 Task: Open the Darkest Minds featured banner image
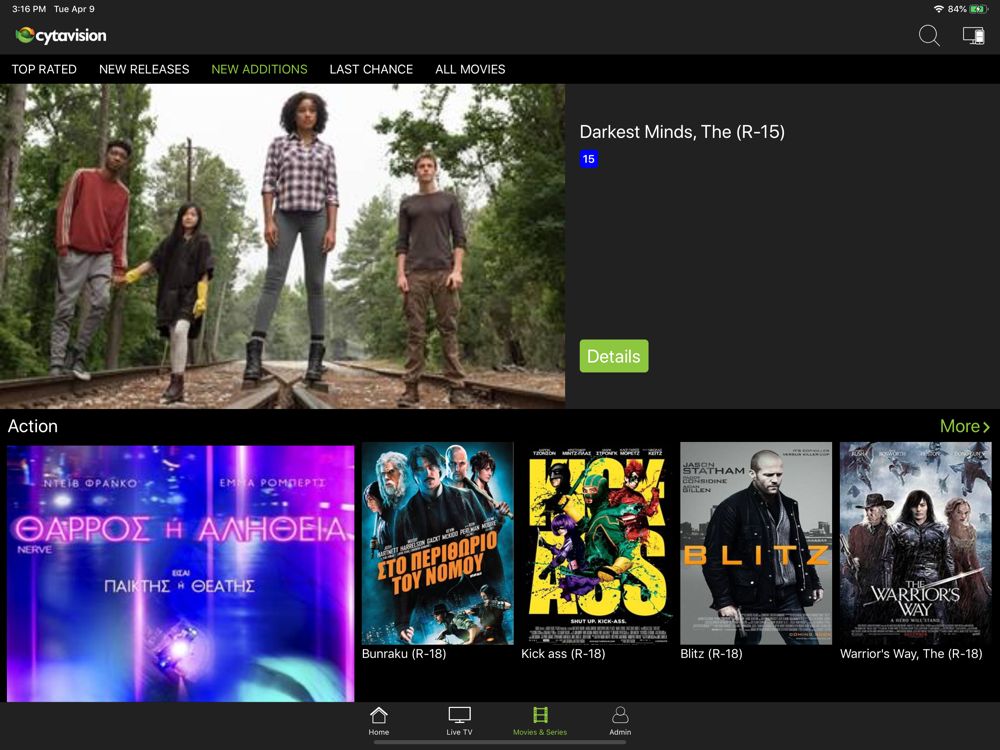click(x=283, y=246)
